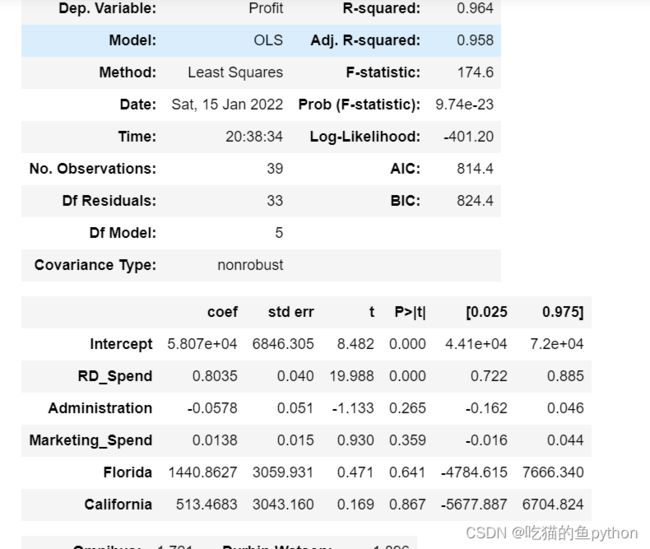
Task: Click the Prob (F-statistic) value 9.74e-23
Action: [464, 104]
